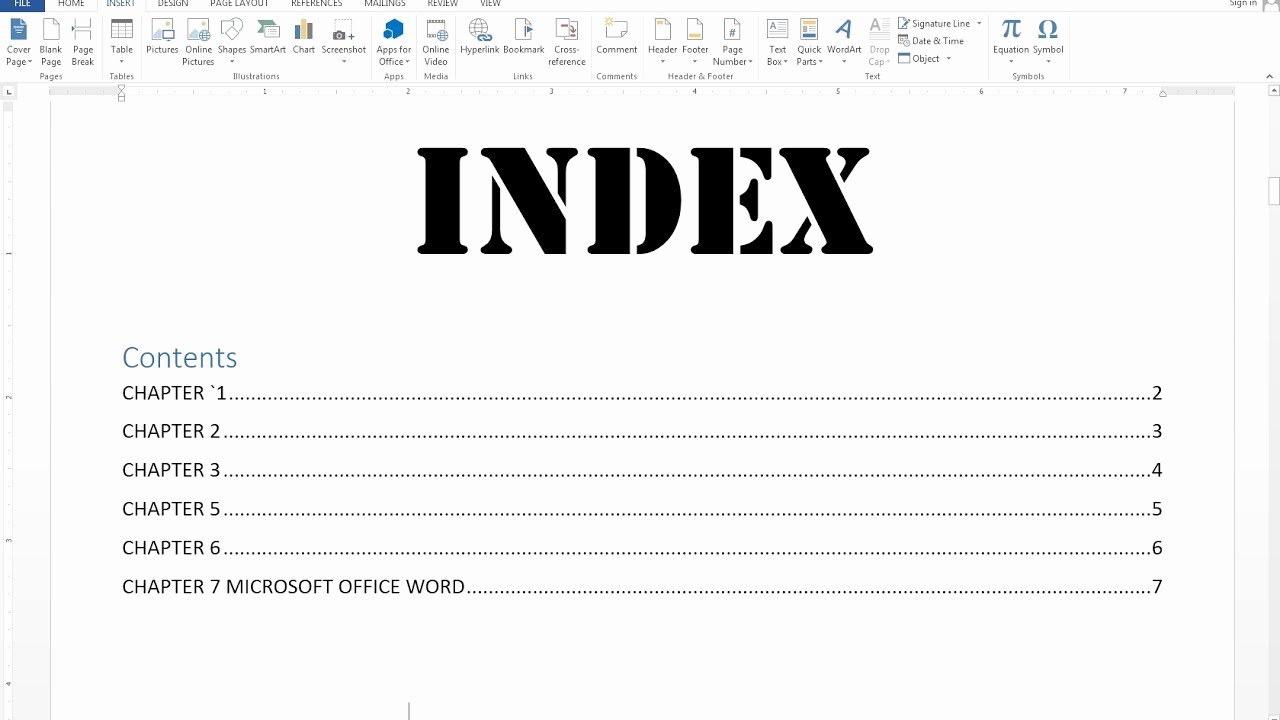This screenshot has width=1280, height=720.
Task: Insert a SmartArt graphic
Action: (x=268, y=38)
